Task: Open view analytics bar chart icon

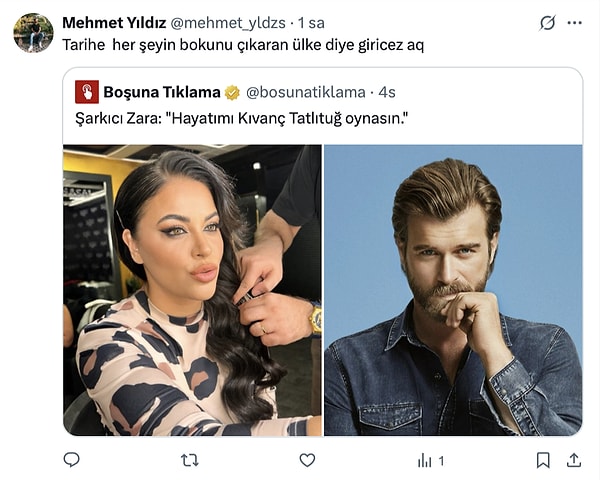Action: coord(425,460)
